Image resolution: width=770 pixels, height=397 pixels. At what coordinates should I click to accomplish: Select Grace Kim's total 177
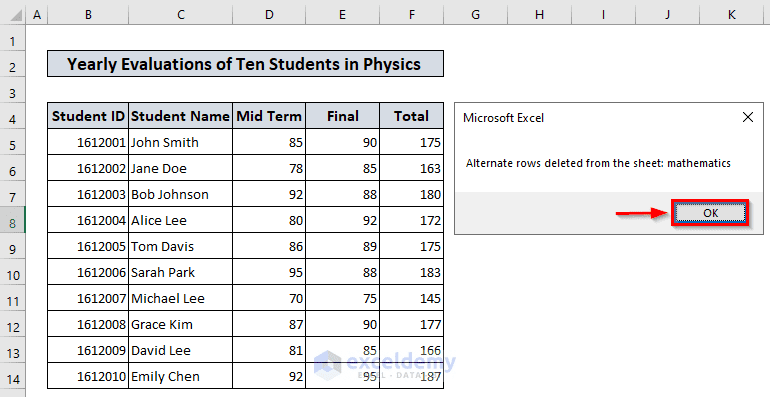[412, 324]
